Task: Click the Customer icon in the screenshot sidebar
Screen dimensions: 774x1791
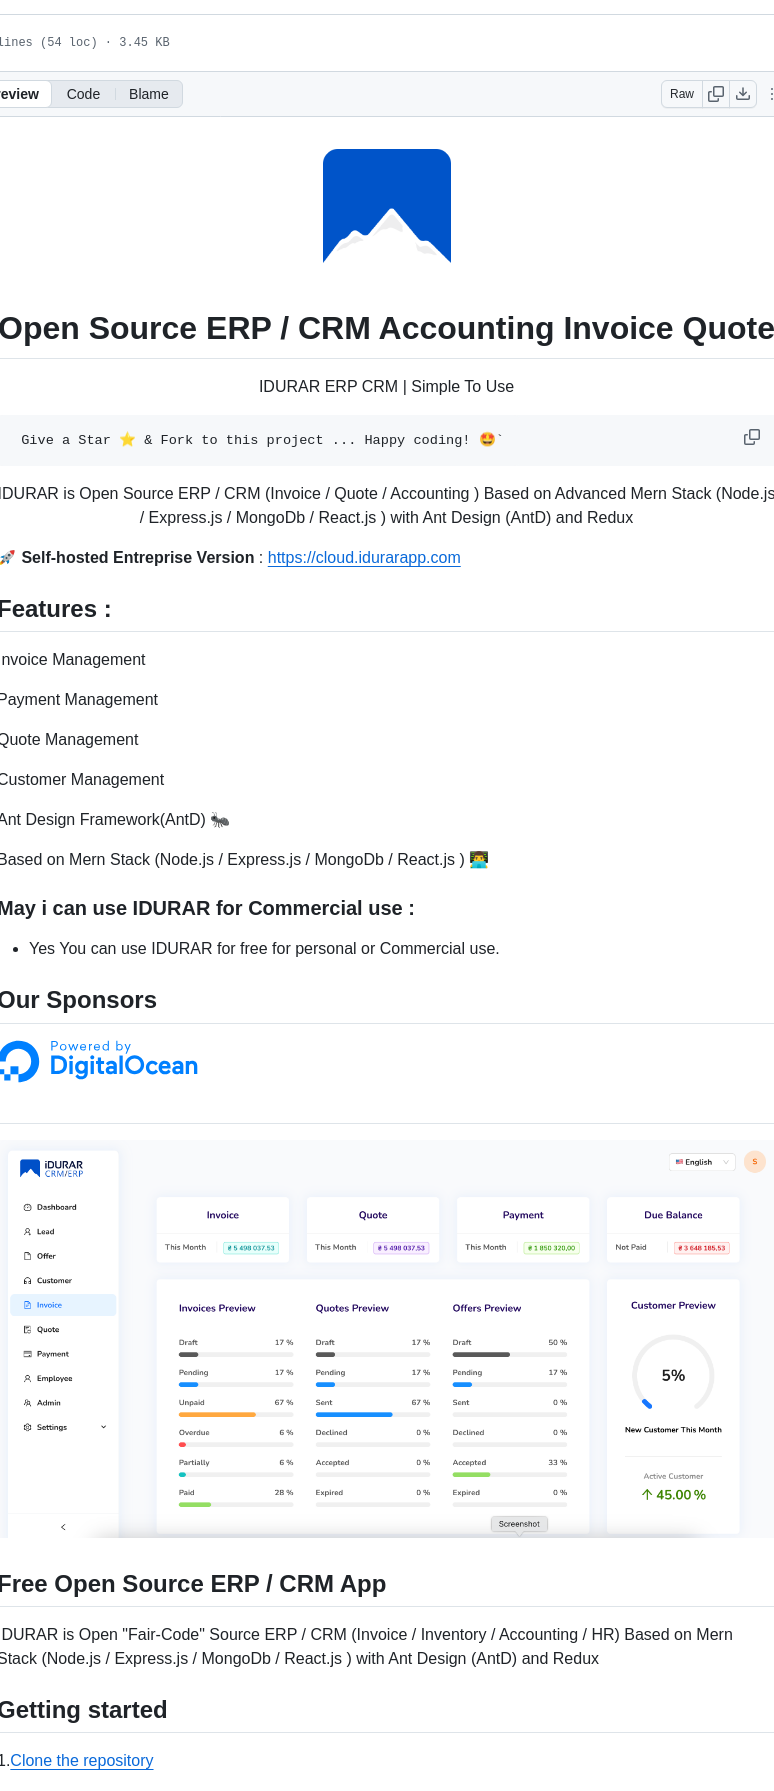Action: click(x=27, y=1281)
